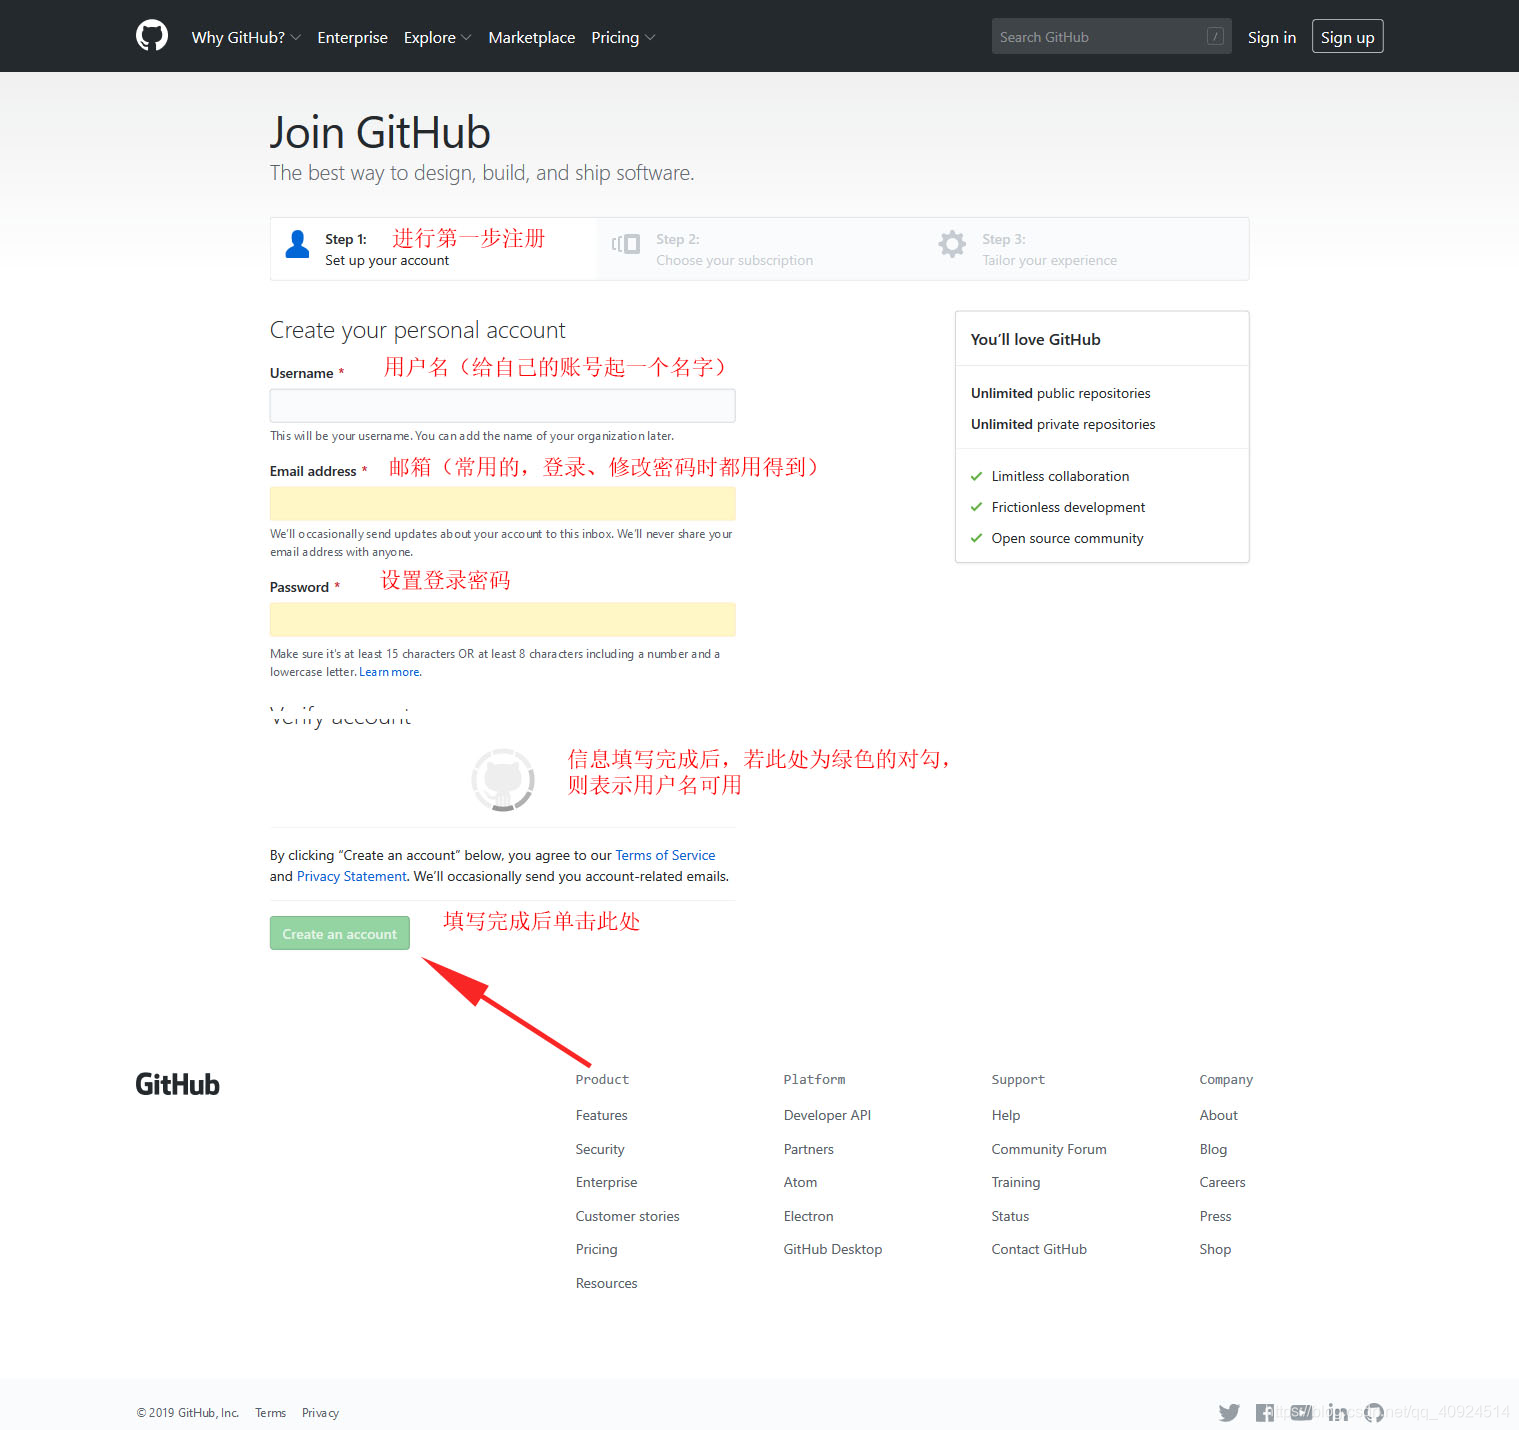Viewport: 1519px width, 1430px height.
Task: Click the 'You'll love GitHub' heading
Action: tap(1035, 339)
